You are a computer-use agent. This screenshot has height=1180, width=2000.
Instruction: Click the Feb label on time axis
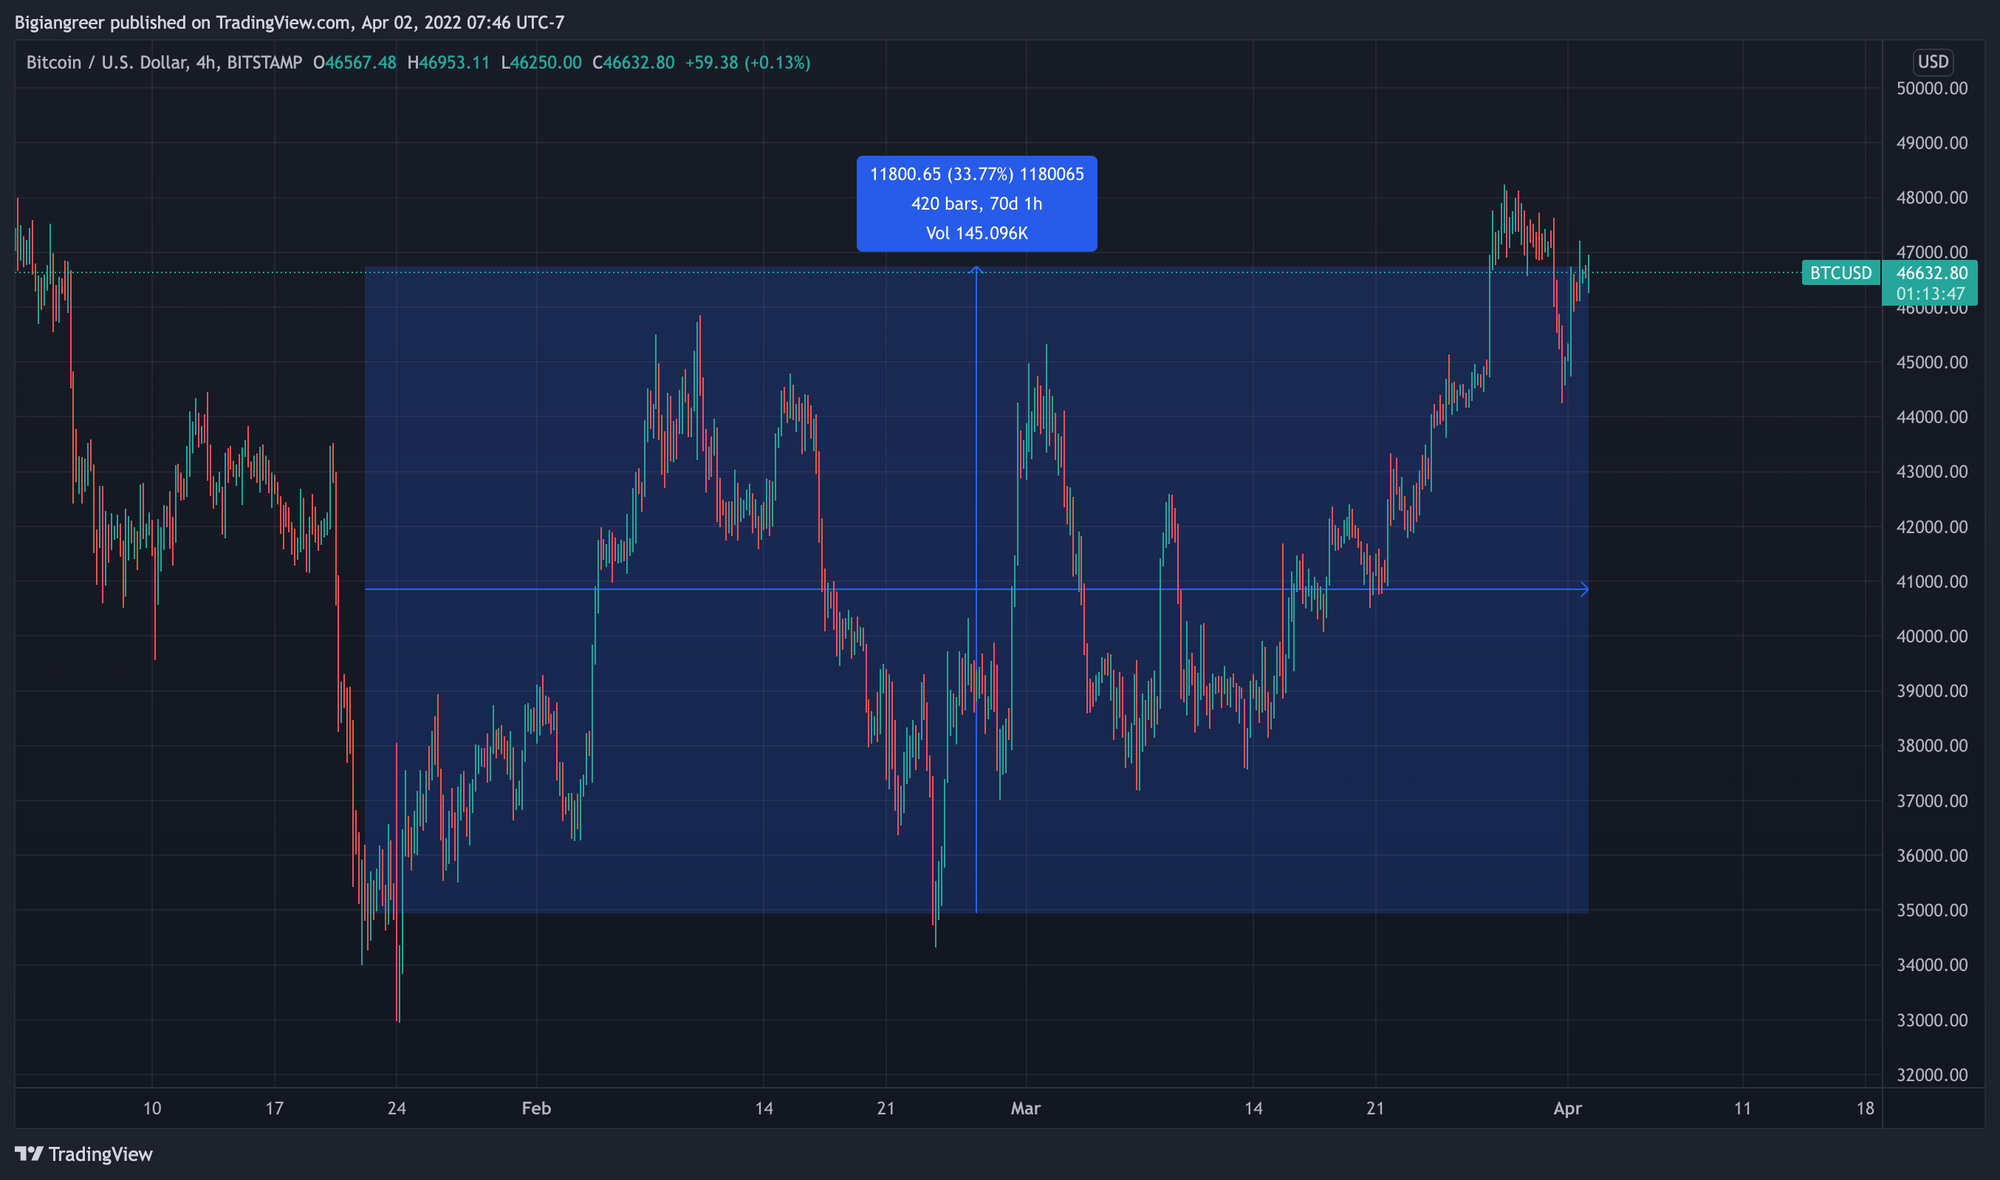(536, 1108)
